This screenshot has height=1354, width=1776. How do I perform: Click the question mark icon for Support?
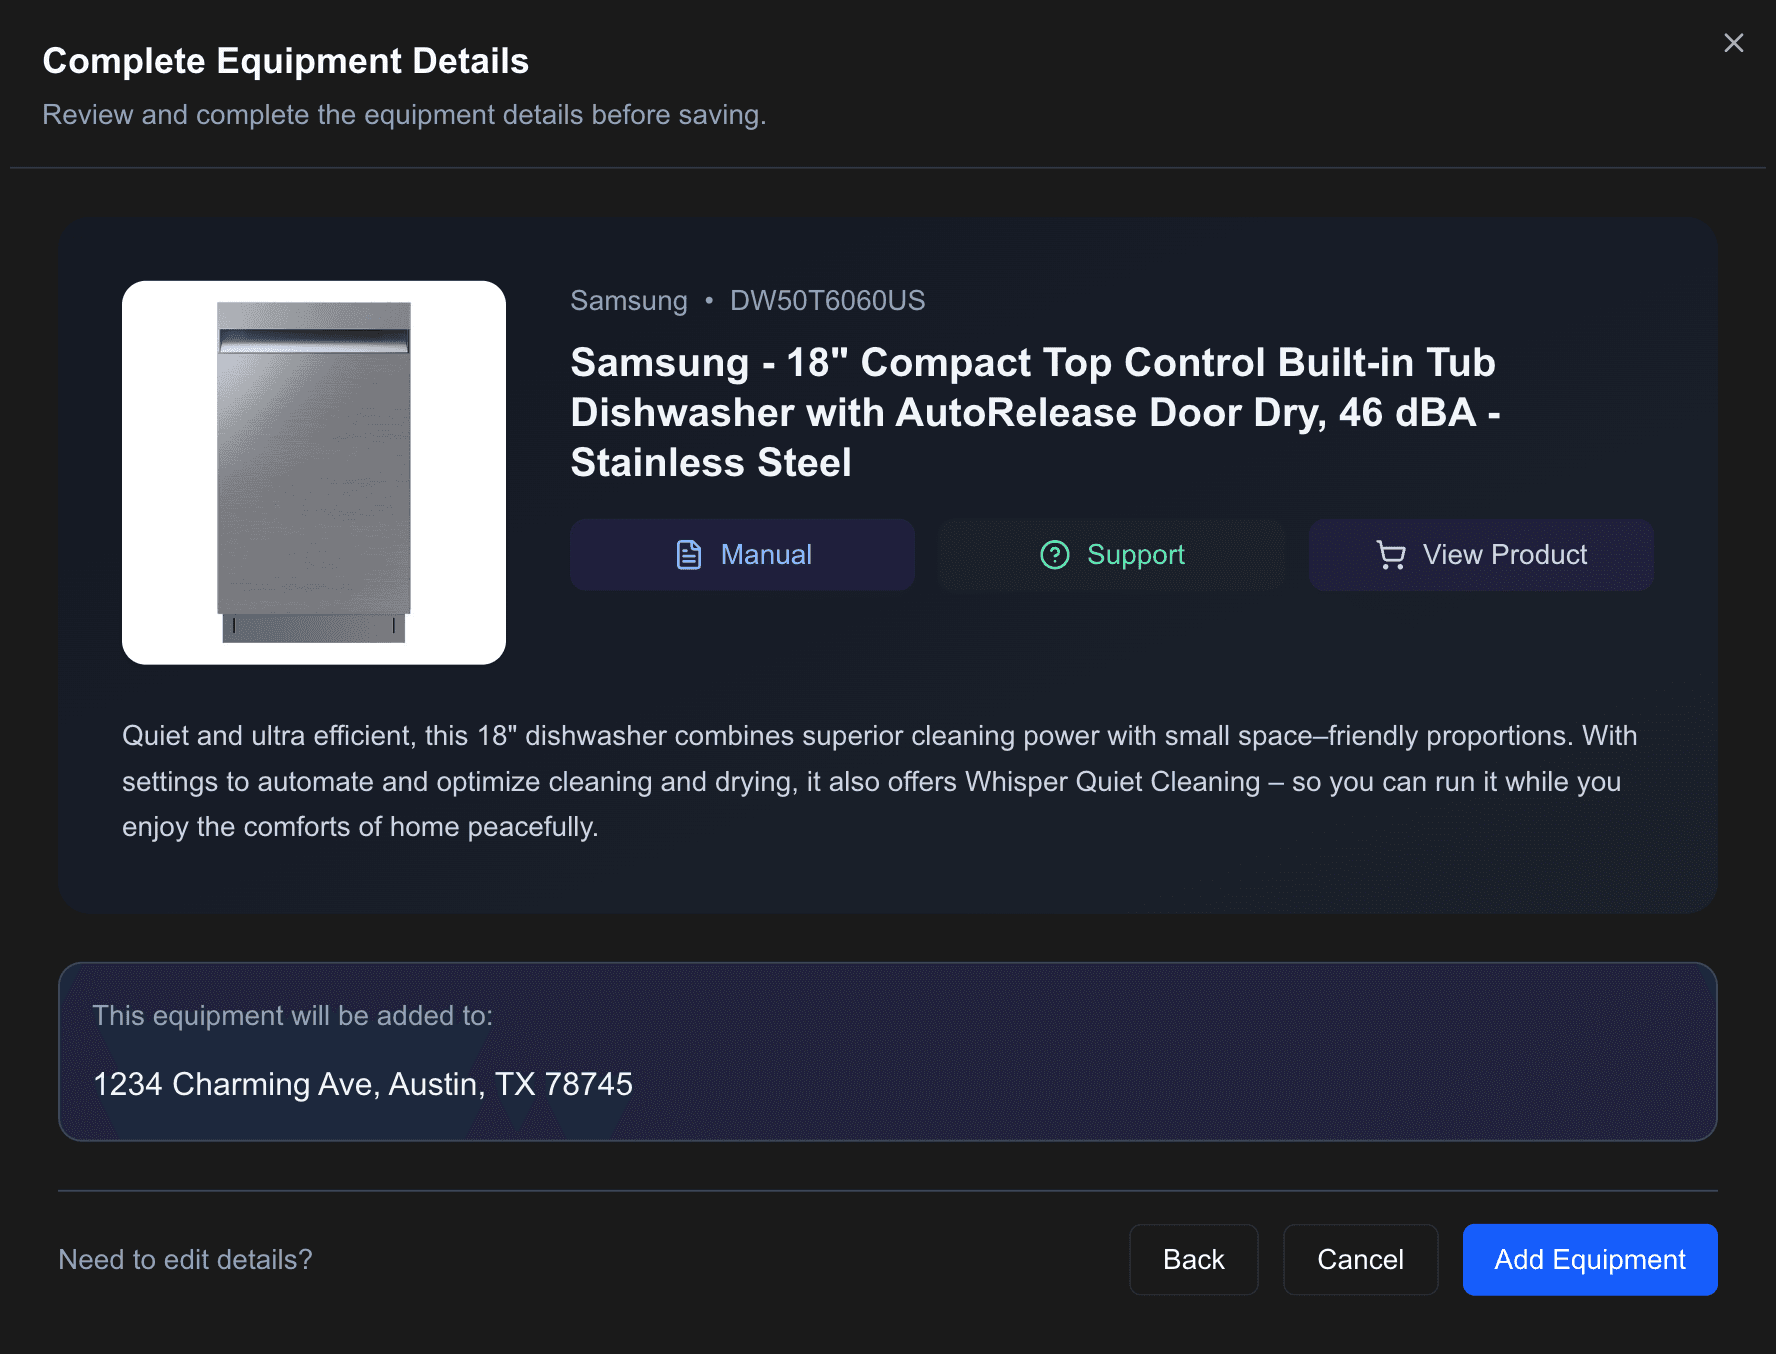tap(1055, 555)
